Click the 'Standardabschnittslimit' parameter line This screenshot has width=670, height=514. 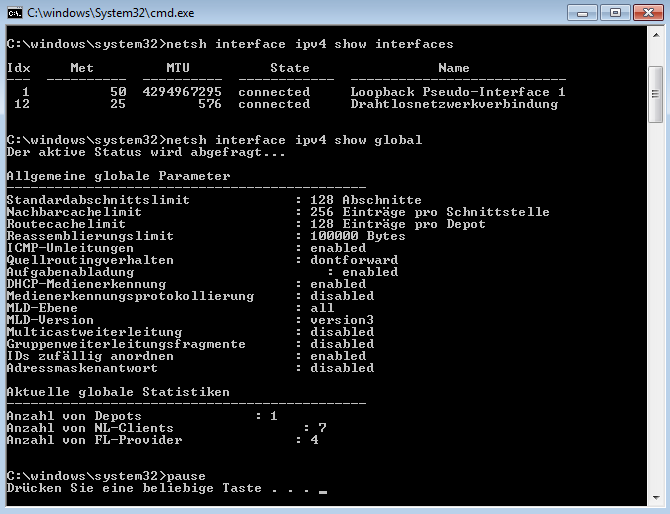98,200
